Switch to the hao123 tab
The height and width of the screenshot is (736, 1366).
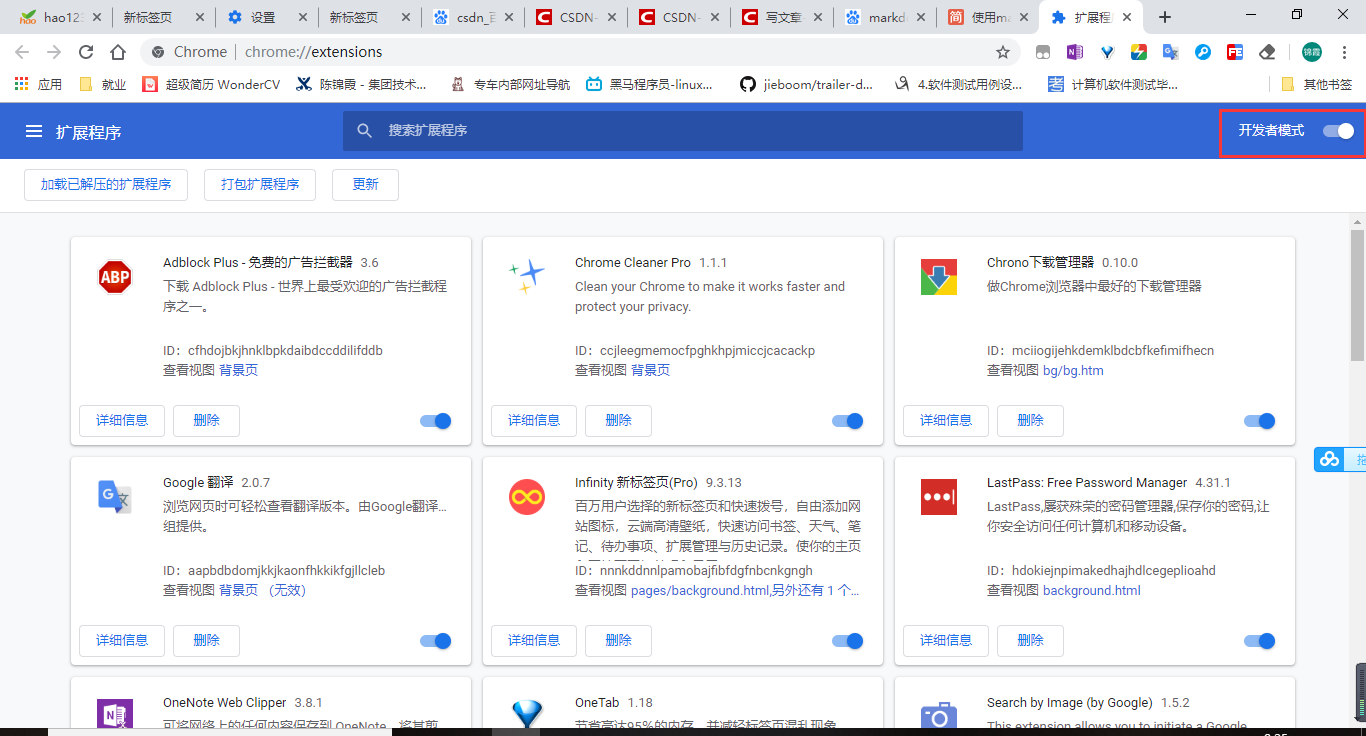[x=58, y=17]
